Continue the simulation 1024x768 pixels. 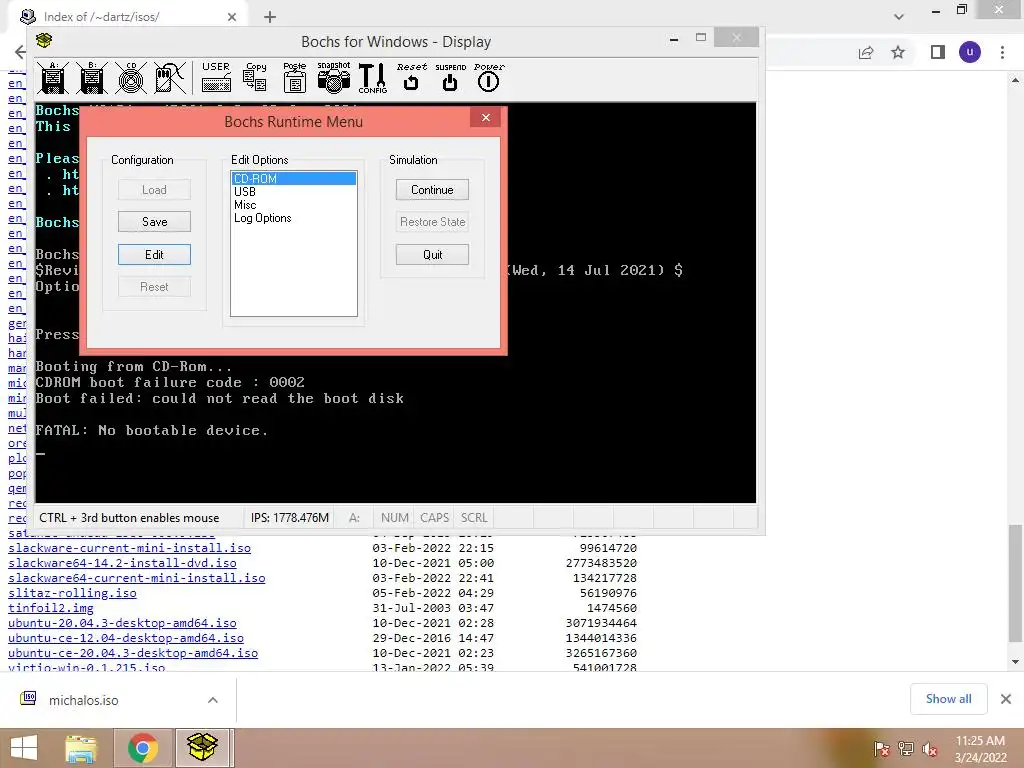(x=432, y=189)
